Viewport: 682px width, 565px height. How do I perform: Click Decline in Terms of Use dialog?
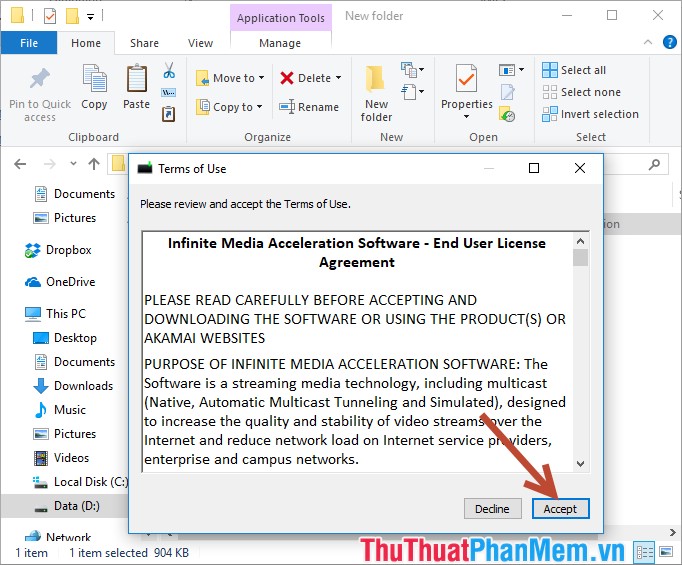click(x=492, y=508)
